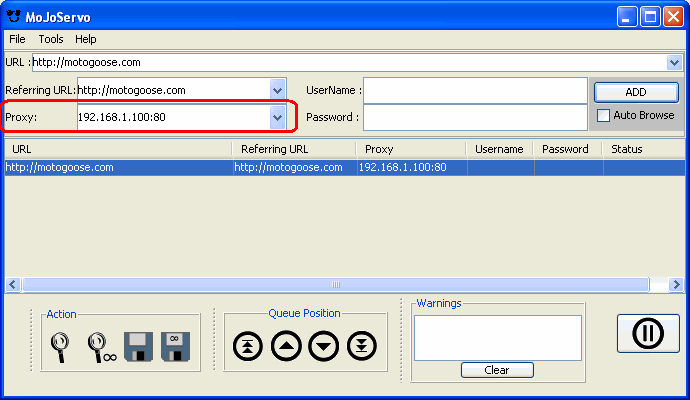
Task: Expand the Referring URL dropdown arrow
Action: (277, 90)
